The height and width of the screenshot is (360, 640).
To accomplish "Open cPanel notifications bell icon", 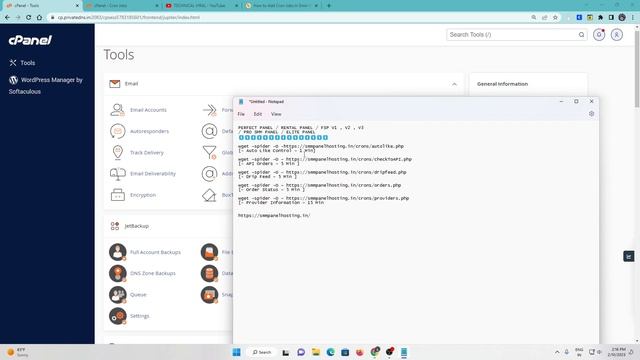I will (x=599, y=35).
